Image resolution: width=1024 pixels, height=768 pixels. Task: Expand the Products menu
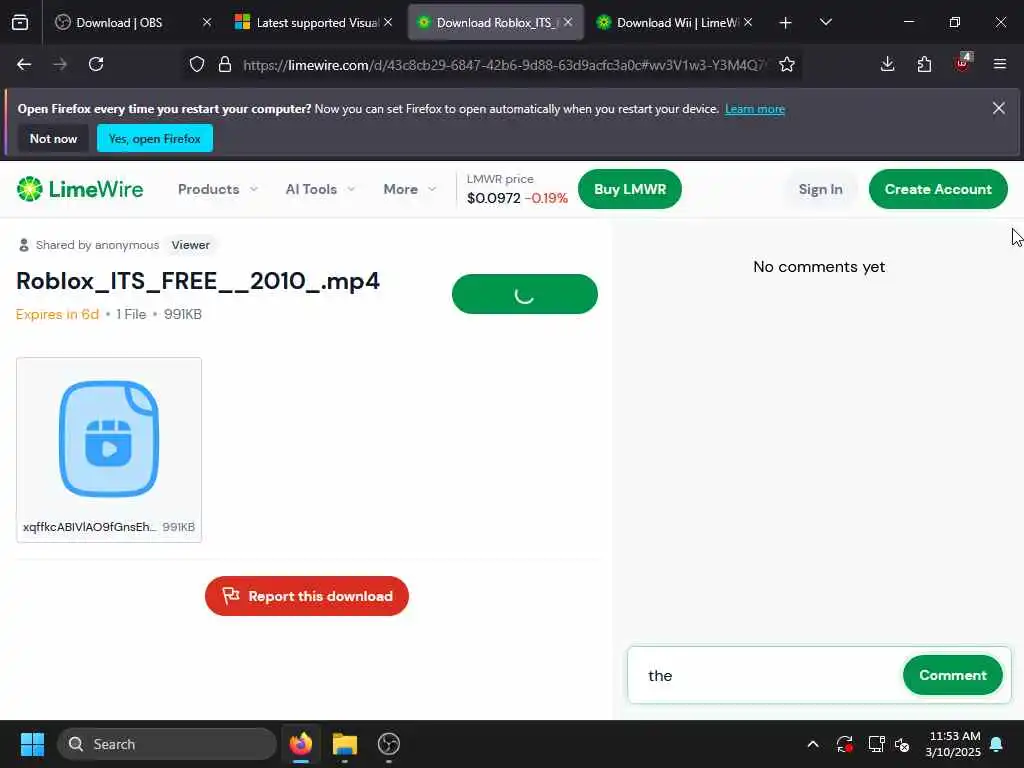(218, 189)
